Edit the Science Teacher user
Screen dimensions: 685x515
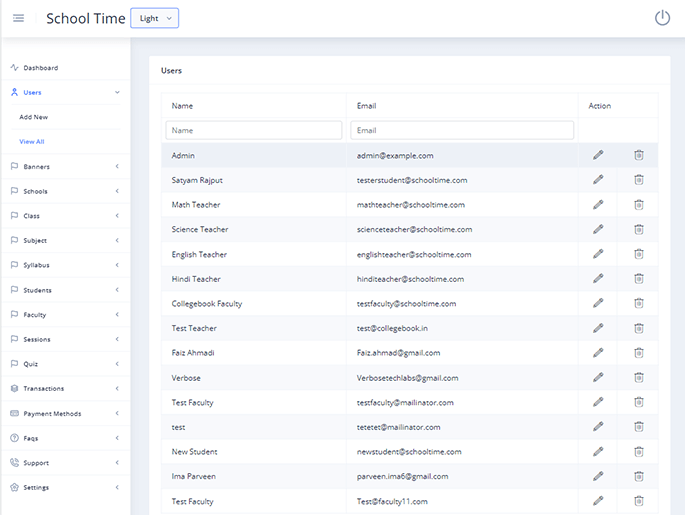(x=598, y=229)
